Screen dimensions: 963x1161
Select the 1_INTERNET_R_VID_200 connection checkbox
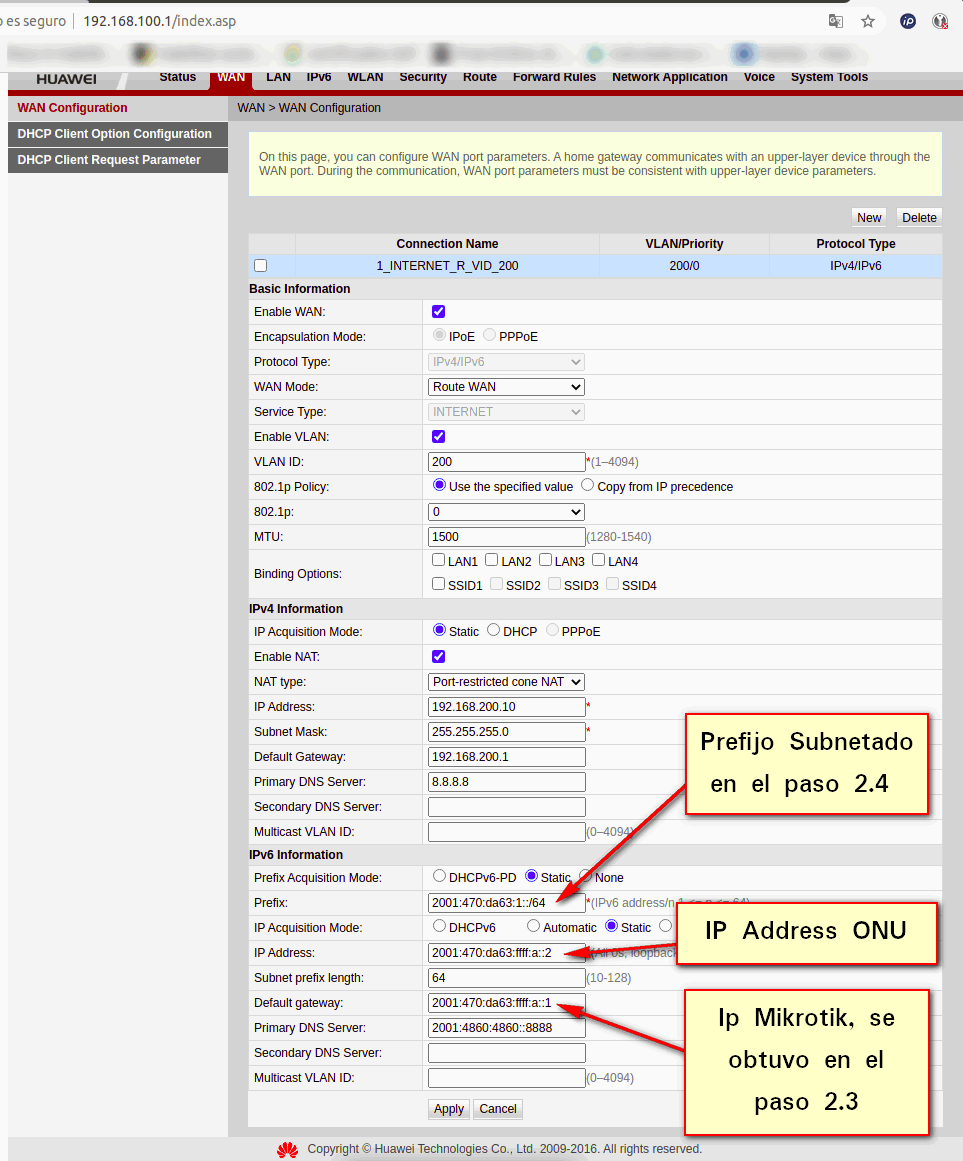261,266
